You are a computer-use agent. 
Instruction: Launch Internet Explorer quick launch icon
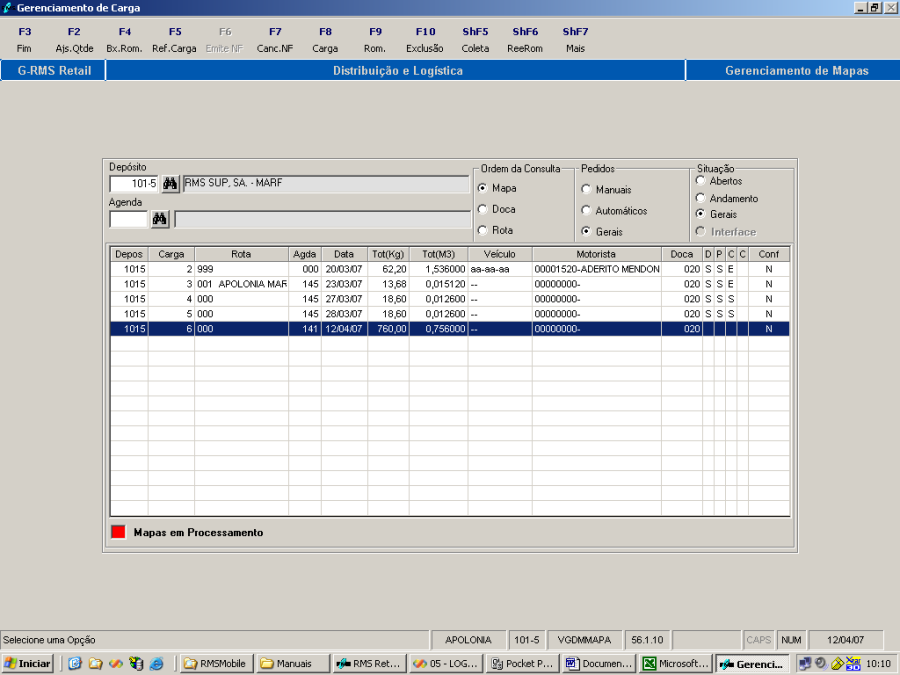point(156,664)
